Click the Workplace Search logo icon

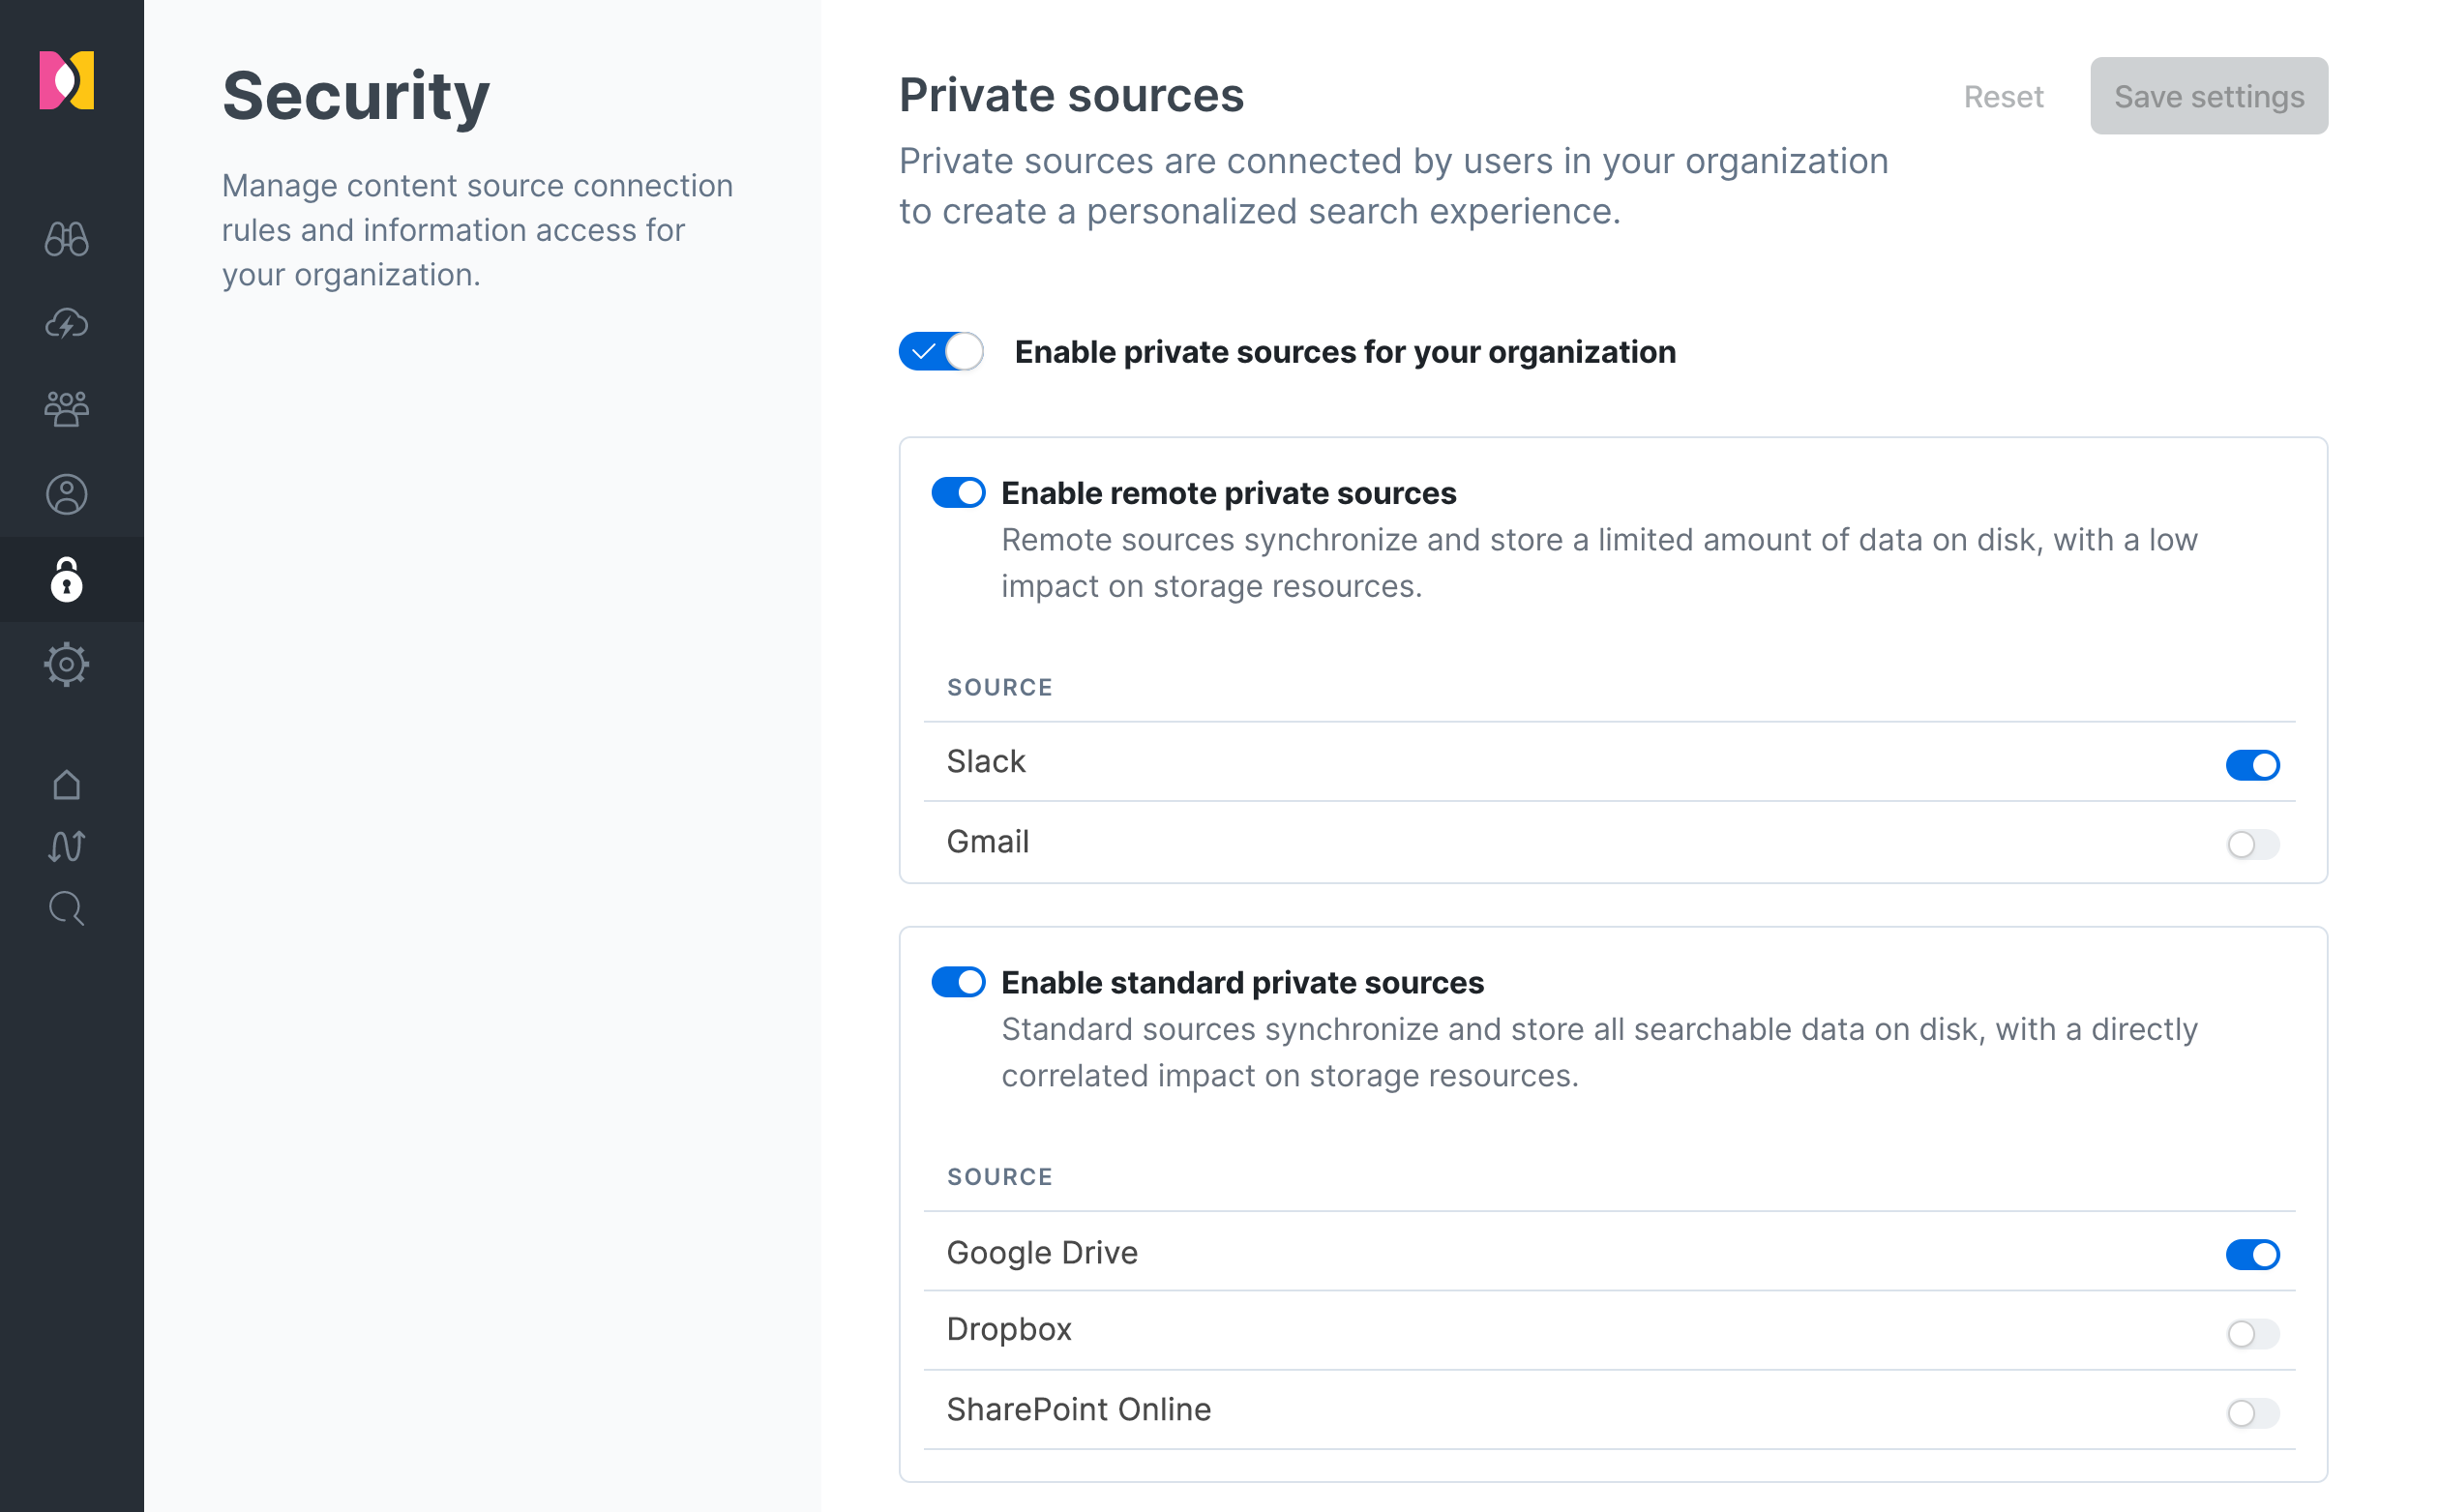tap(67, 80)
